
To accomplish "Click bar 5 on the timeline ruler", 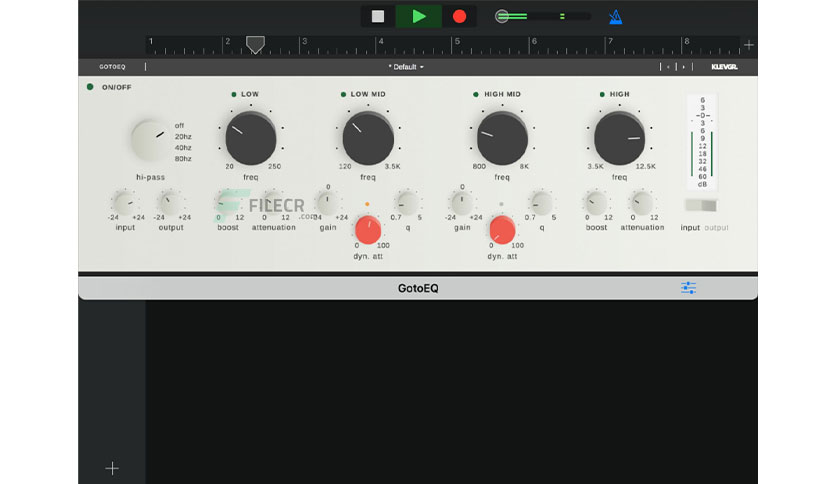I will (x=457, y=42).
